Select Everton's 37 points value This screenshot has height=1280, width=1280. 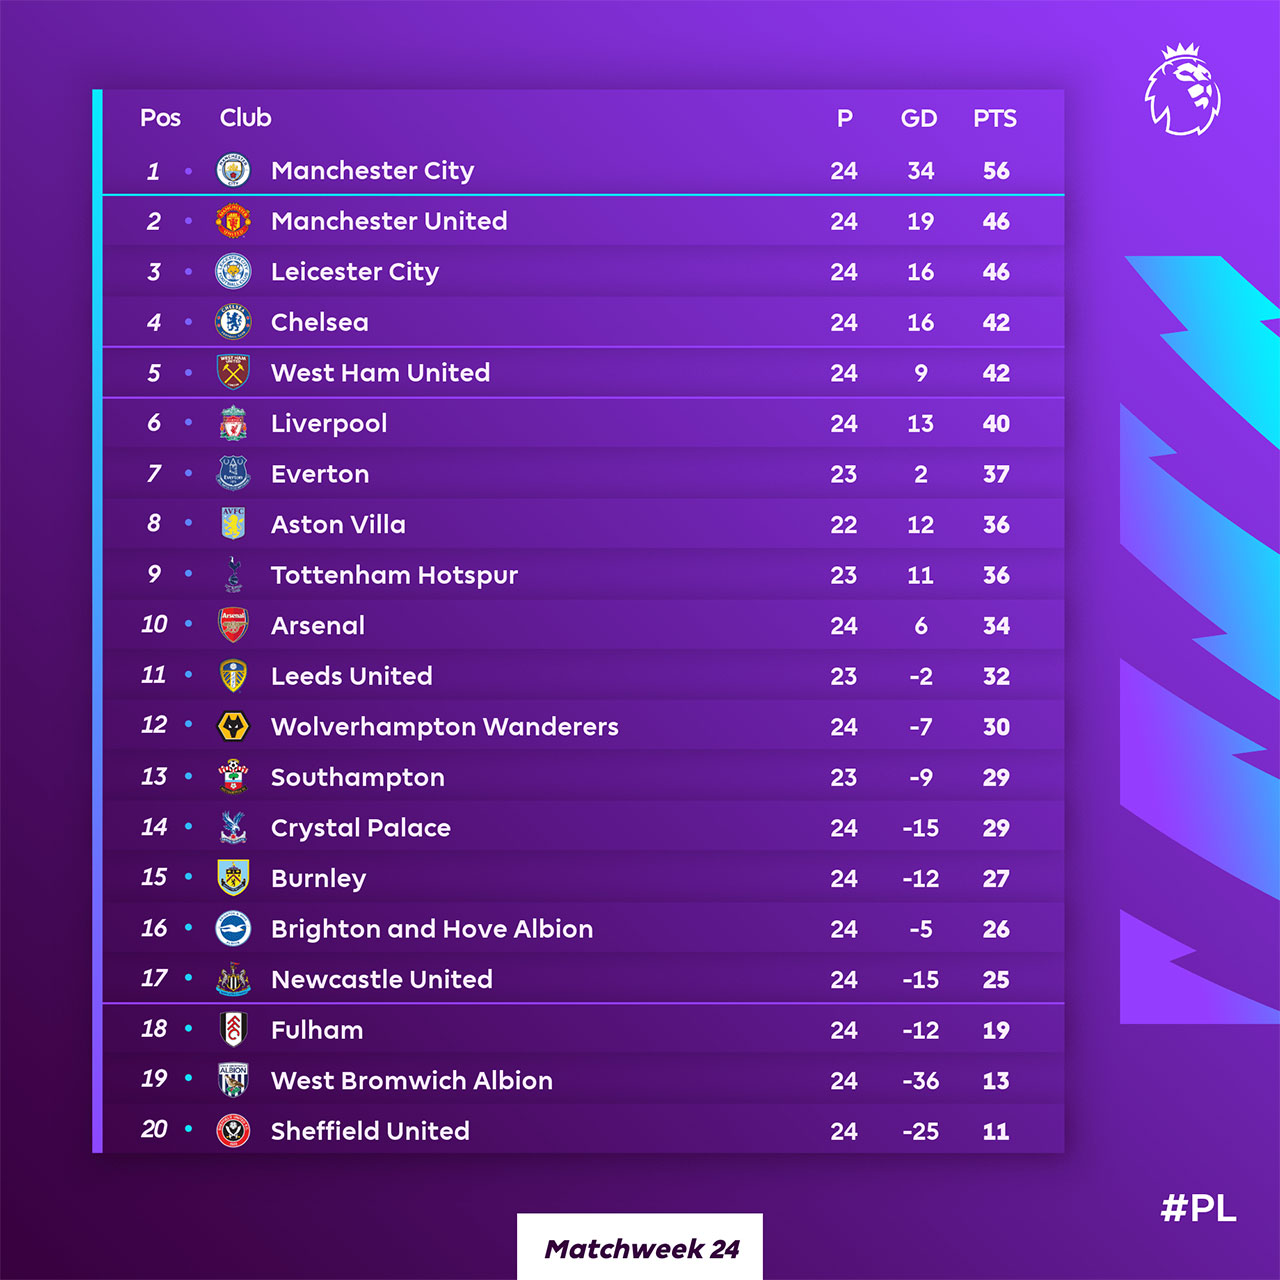click(996, 475)
